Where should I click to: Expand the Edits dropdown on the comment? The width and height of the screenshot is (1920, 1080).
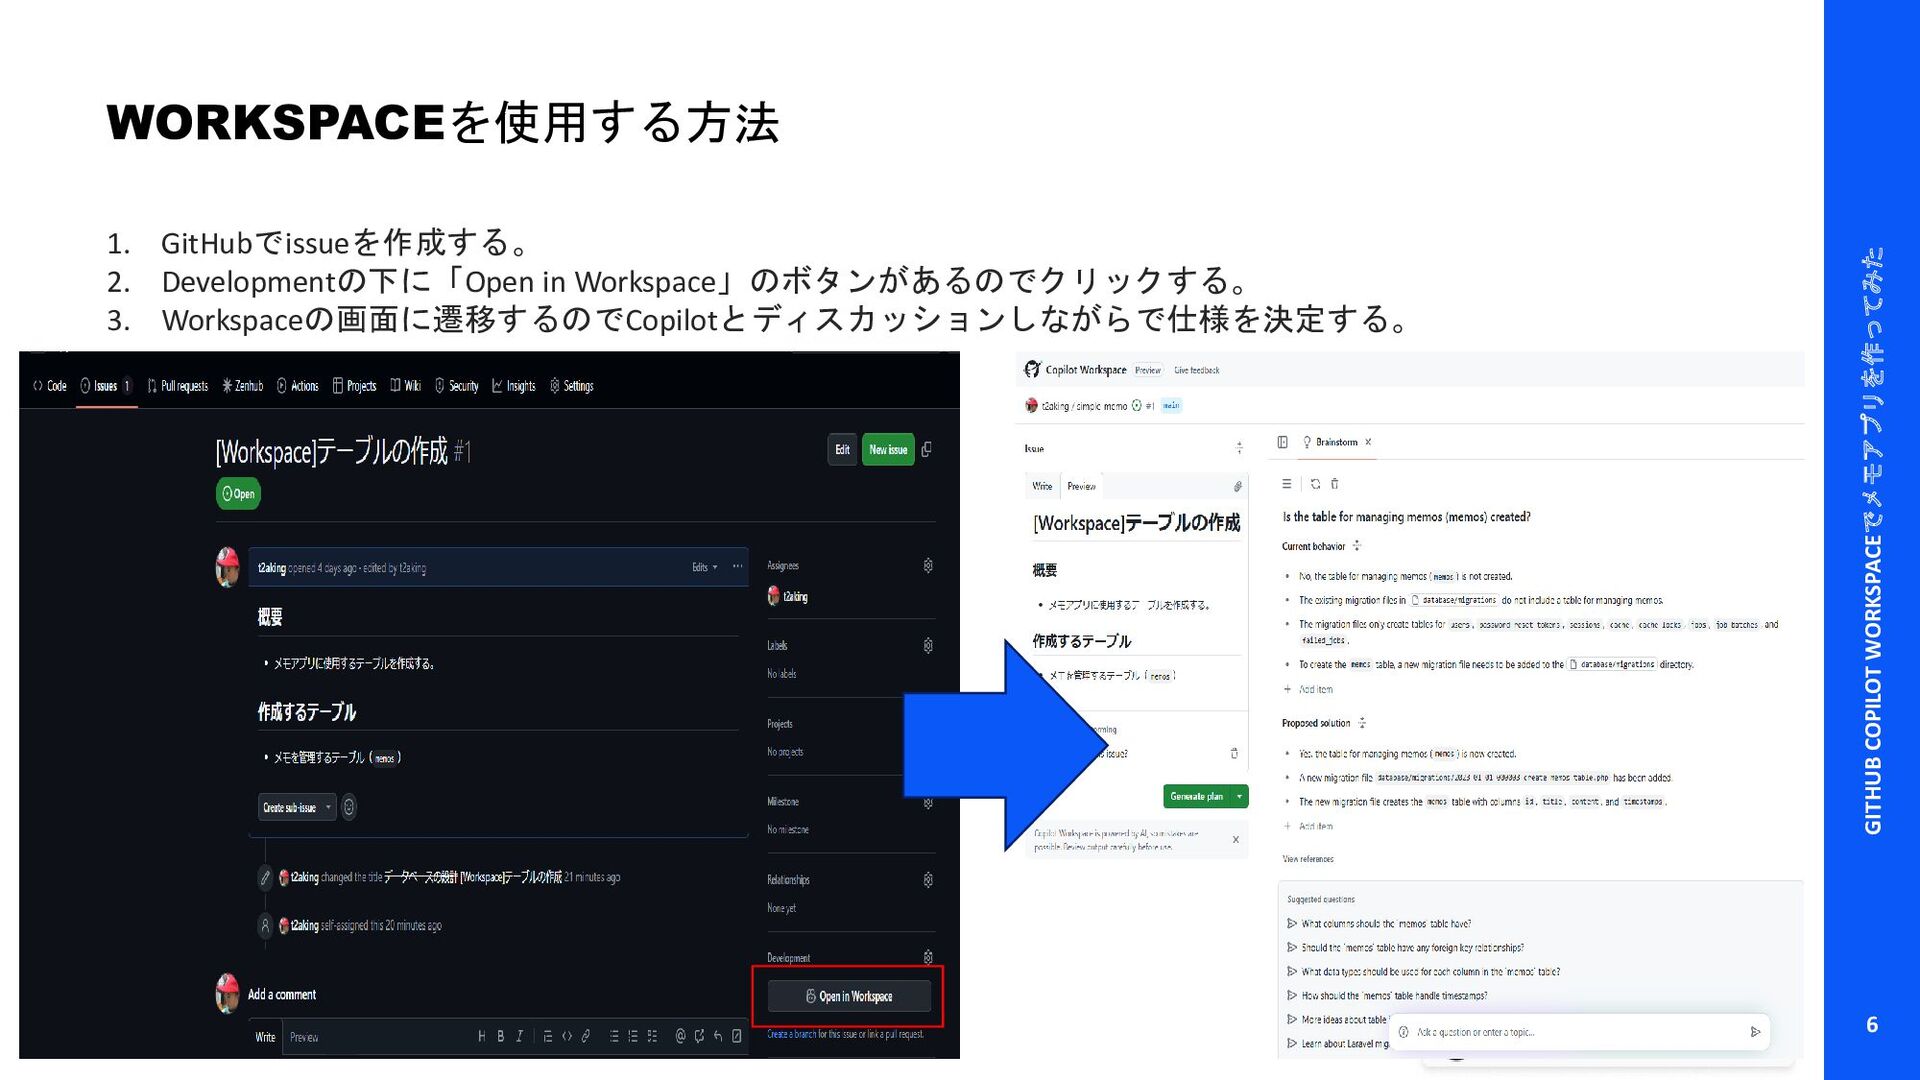[705, 567]
